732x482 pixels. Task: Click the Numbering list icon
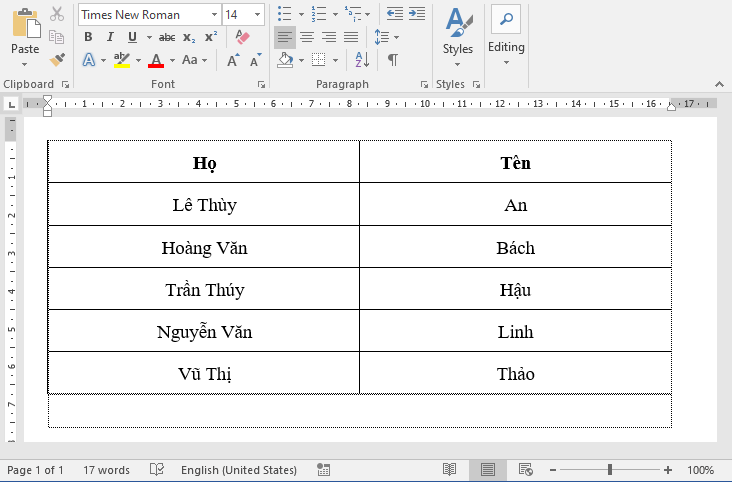319,14
